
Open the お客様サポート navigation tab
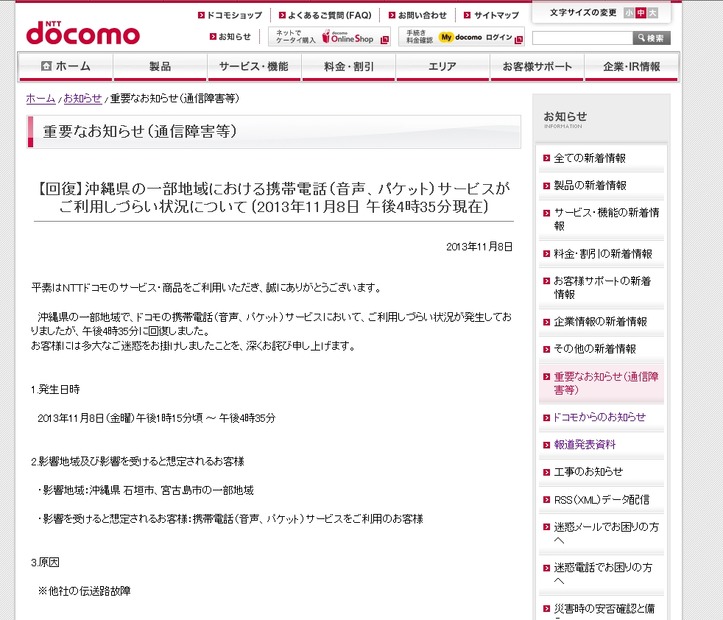[x=537, y=66]
